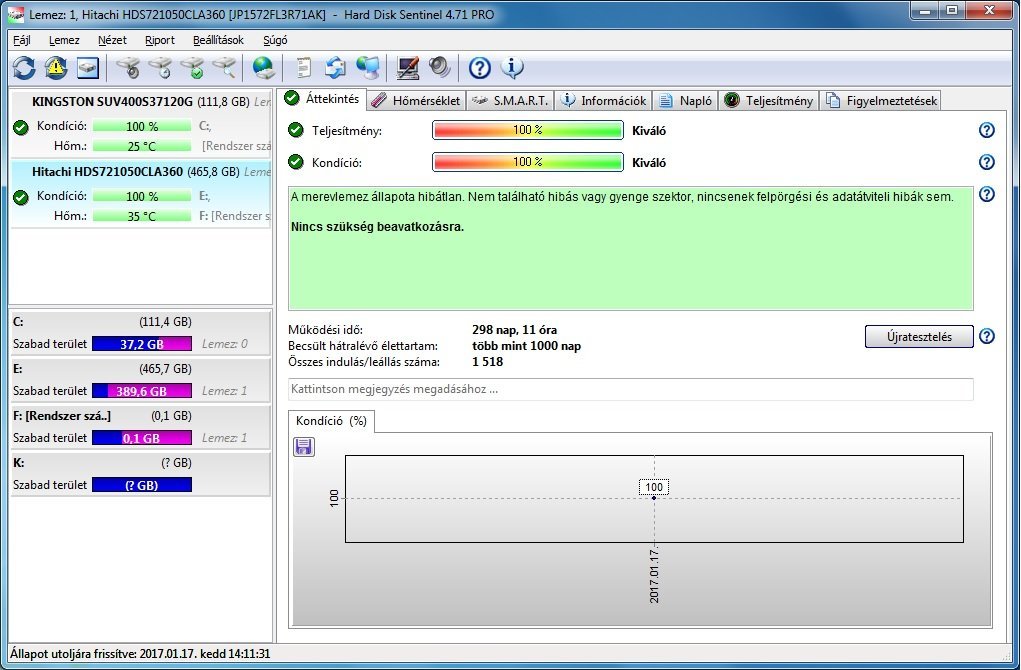Click the blue Refresh arrows toolbar icon
1021x670 pixels.
pos(24,68)
